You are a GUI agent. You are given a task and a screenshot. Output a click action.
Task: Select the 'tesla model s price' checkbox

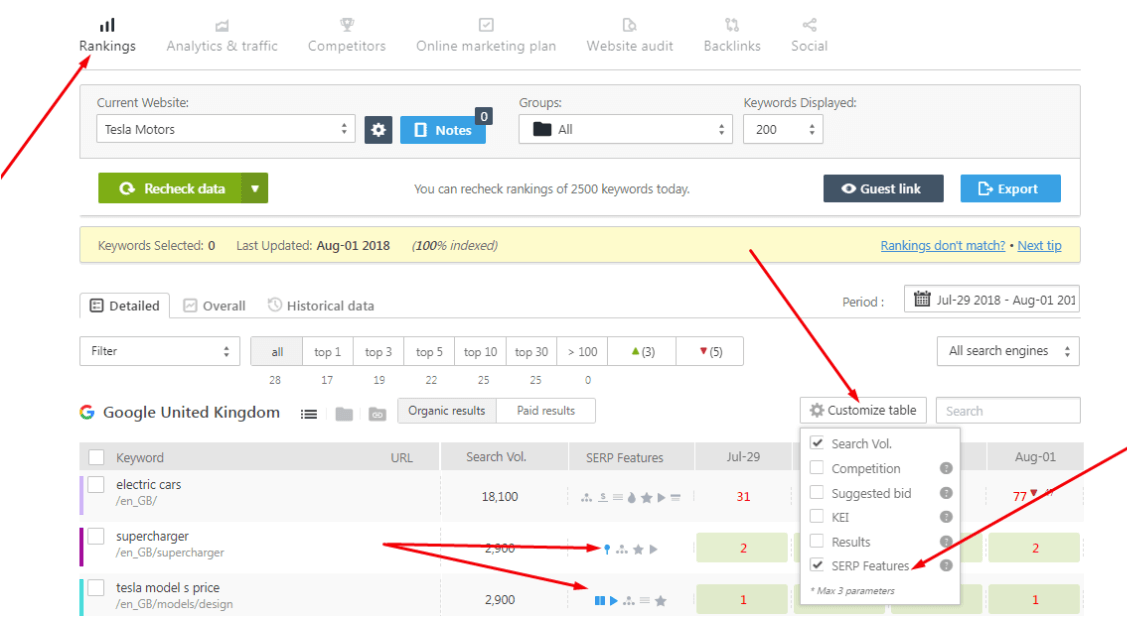pyautogui.click(x=96, y=588)
